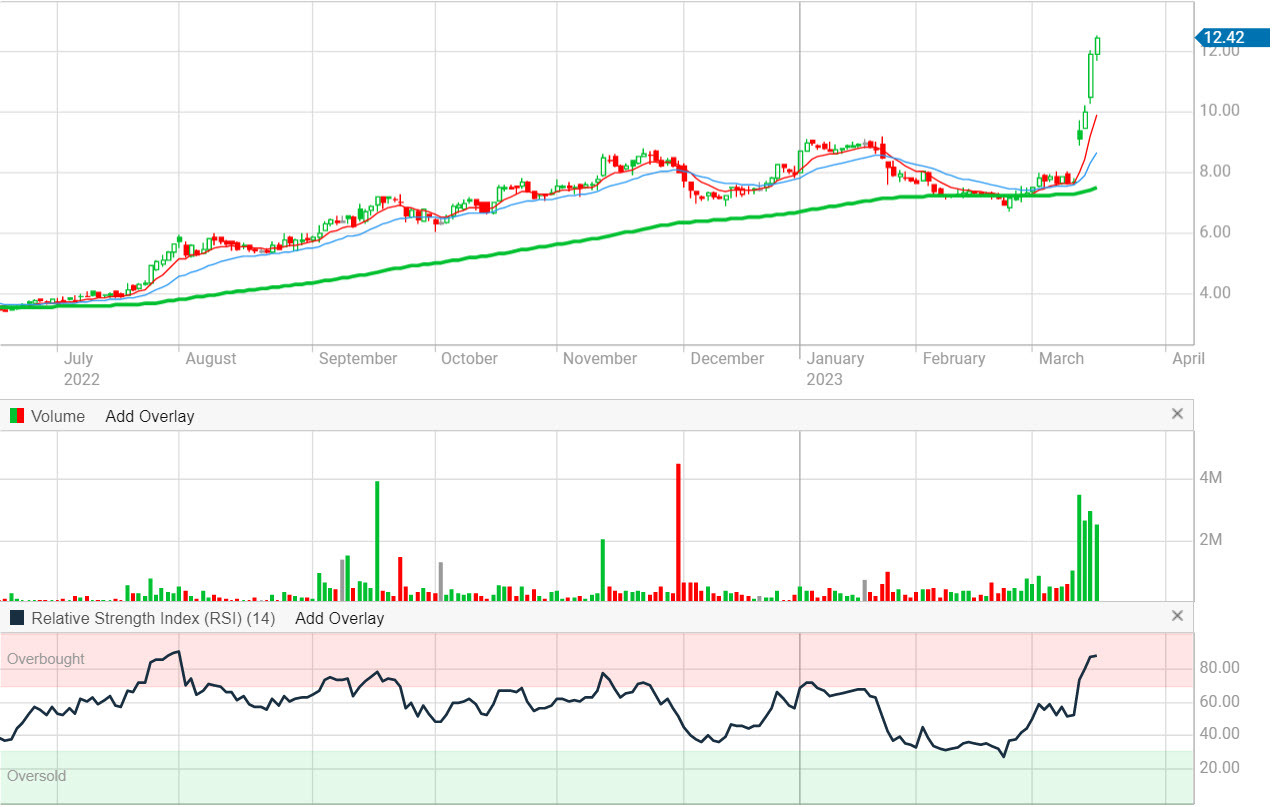This screenshot has height=807, width=1275.
Task: Click the Oversold zone label
Action: 36,775
